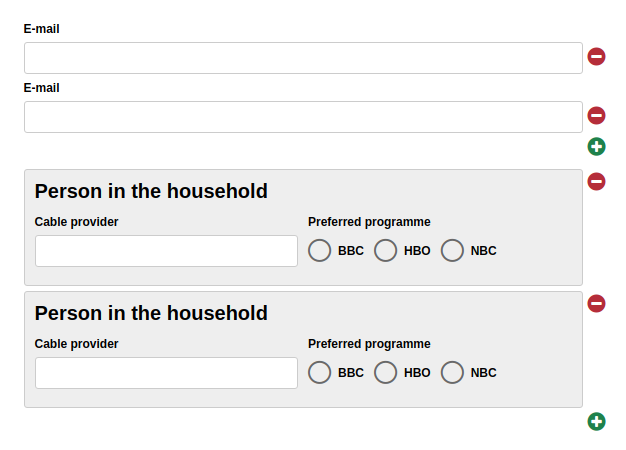Click first person's Cable provider field
The width and height of the screenshot is (626, 450).
coord(166,251)
